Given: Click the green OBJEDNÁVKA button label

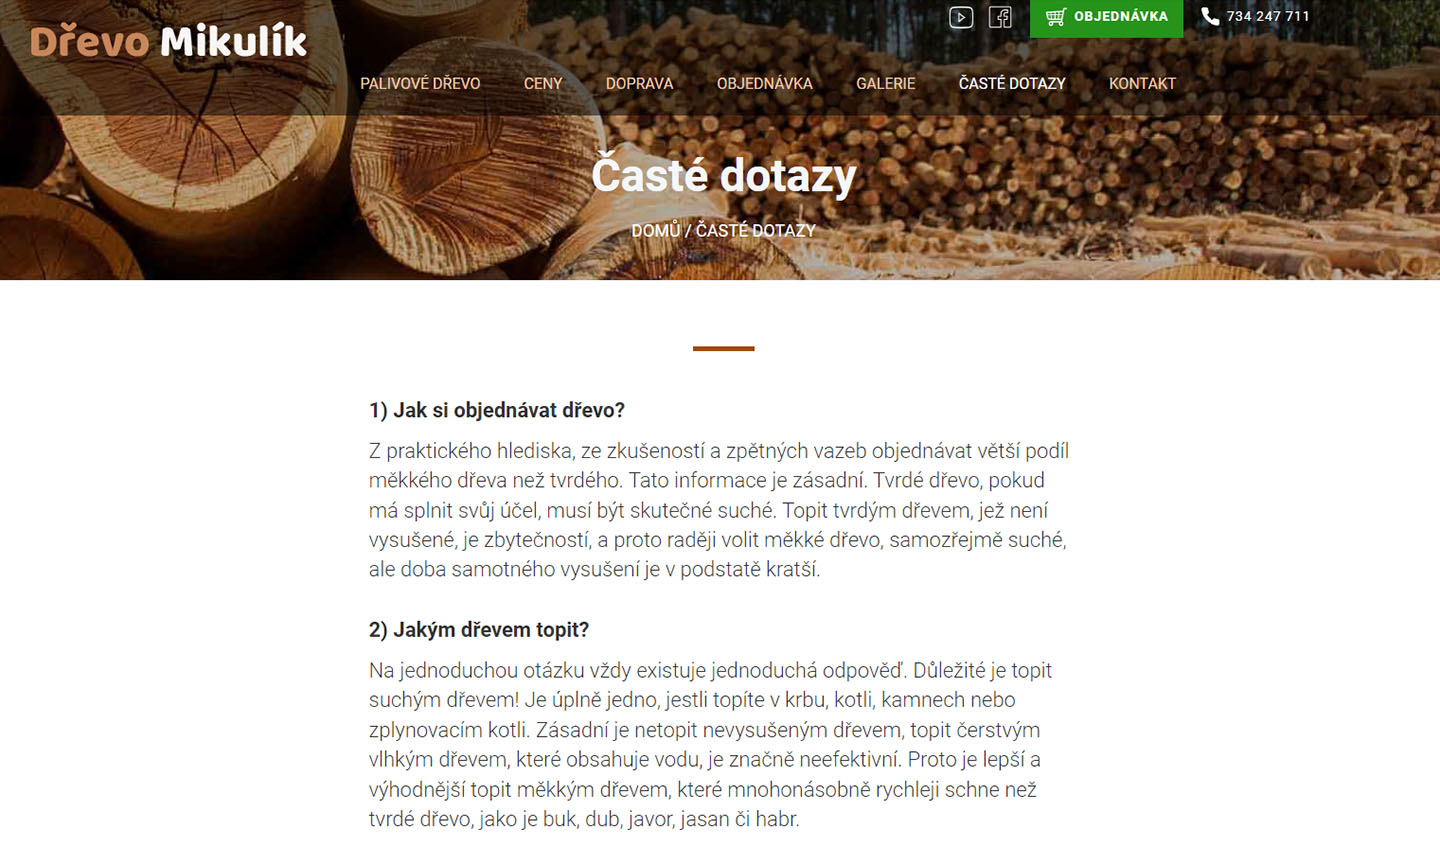Looking at the screenshot, I should (1120, 16).
